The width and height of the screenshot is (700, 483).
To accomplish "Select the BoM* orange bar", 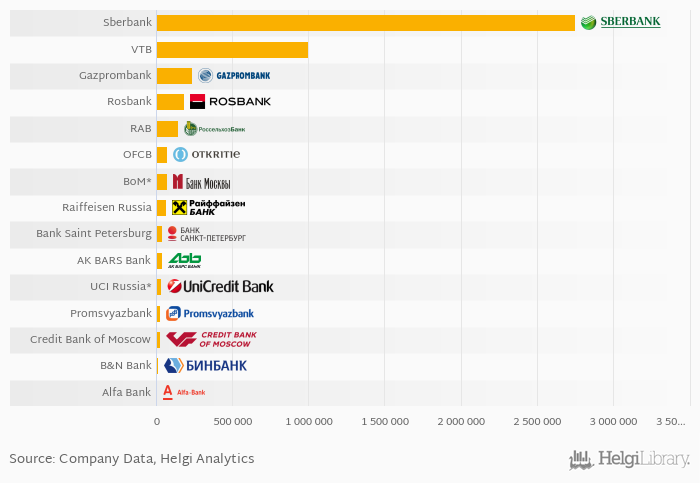I will pos(162,181).
